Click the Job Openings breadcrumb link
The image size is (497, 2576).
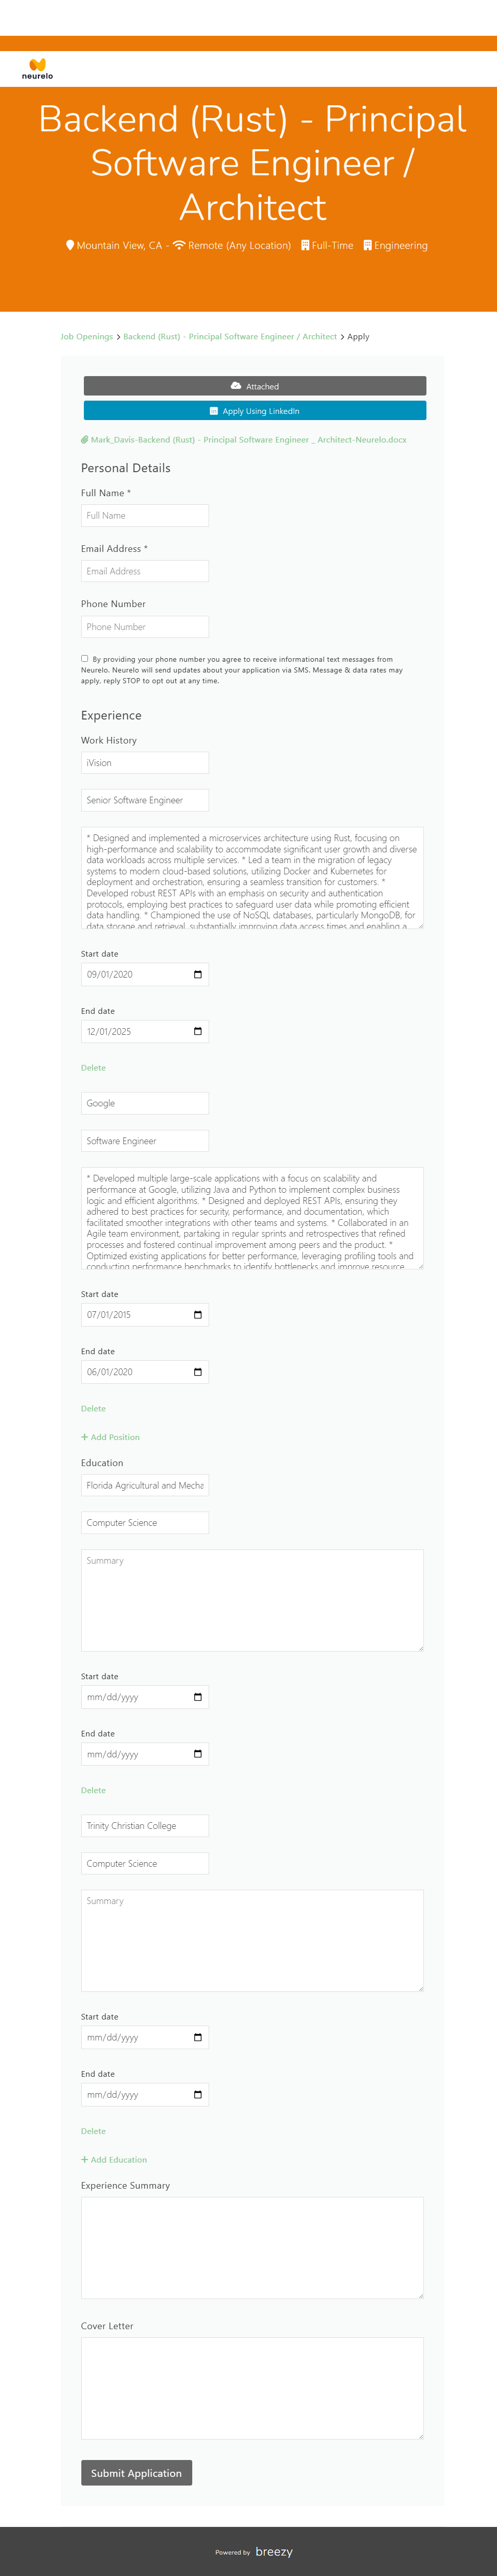point(86,337)
